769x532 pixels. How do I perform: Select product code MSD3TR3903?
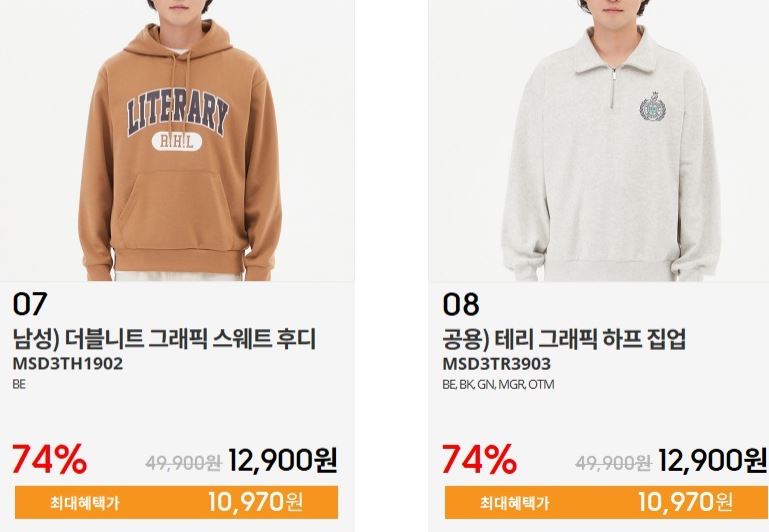tap(496, 364)
